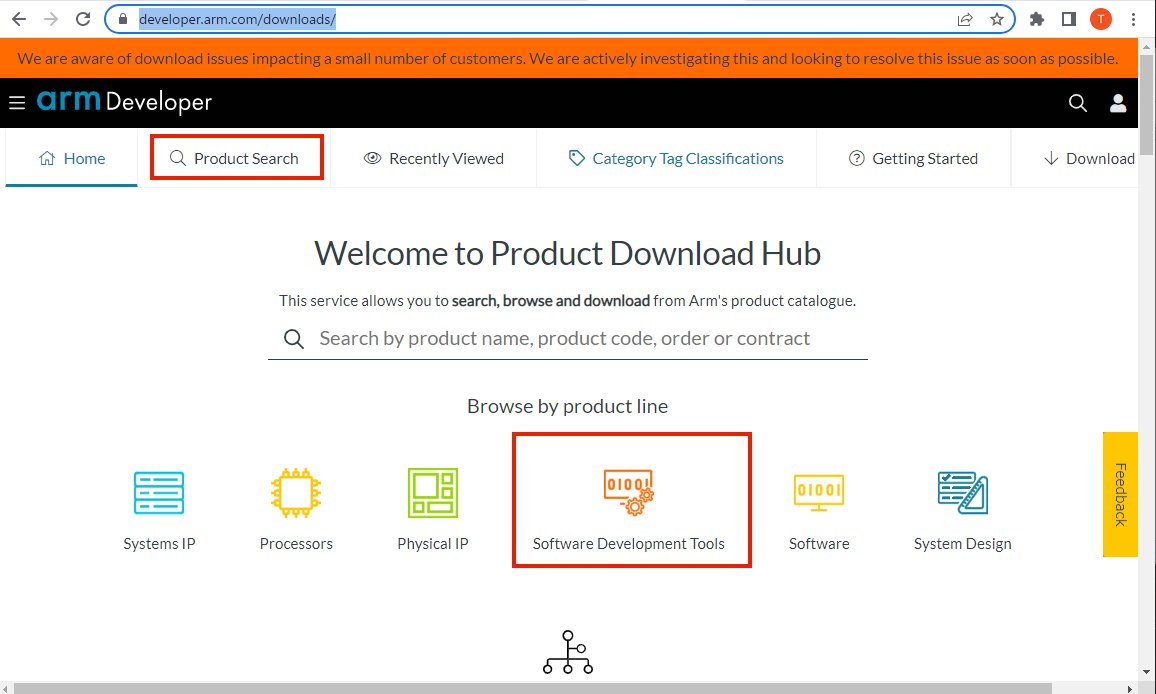Image resolution: width=1156 pixels, height=694 pixels.
Task: Click the Physical IP label
Action: [x=433, y=544]
